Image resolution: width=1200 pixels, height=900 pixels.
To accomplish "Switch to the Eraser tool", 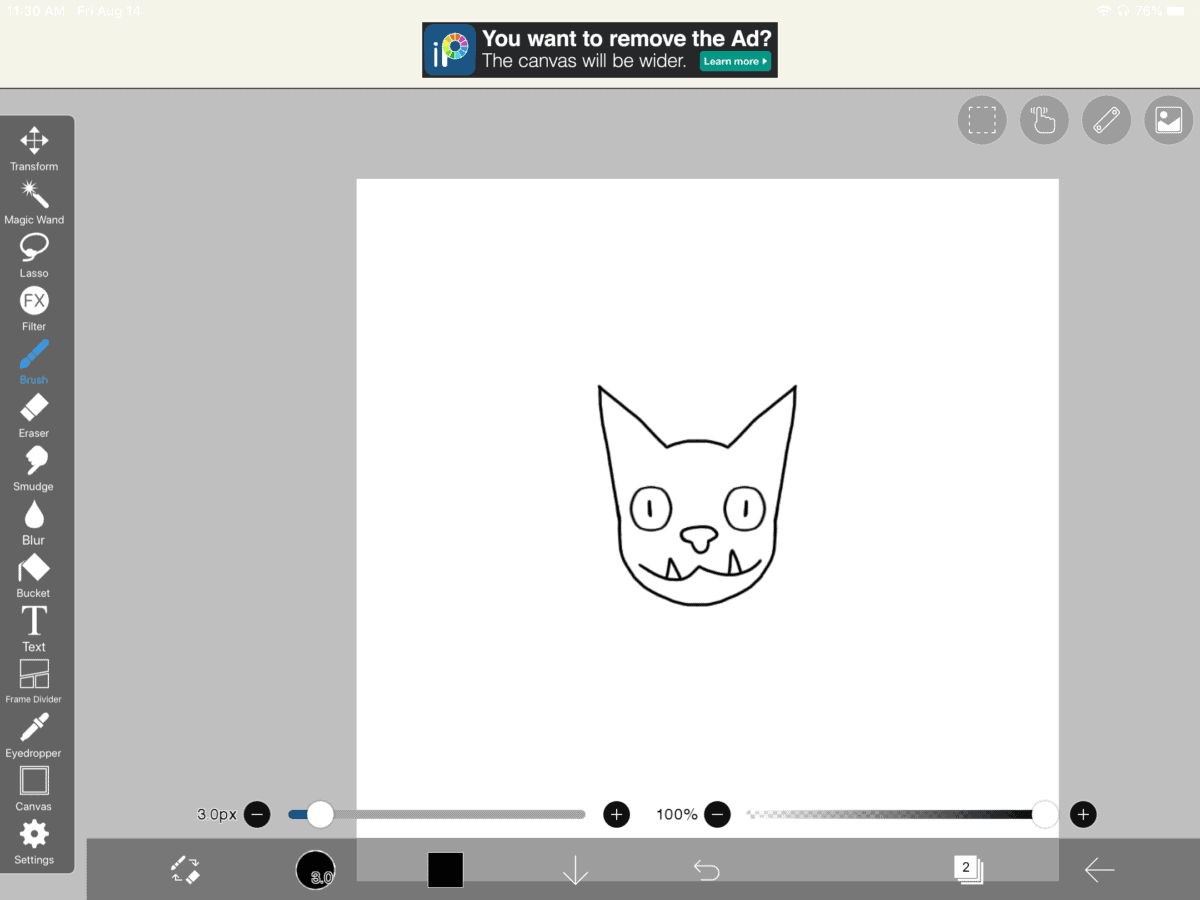I will click(x=33, y=409).
